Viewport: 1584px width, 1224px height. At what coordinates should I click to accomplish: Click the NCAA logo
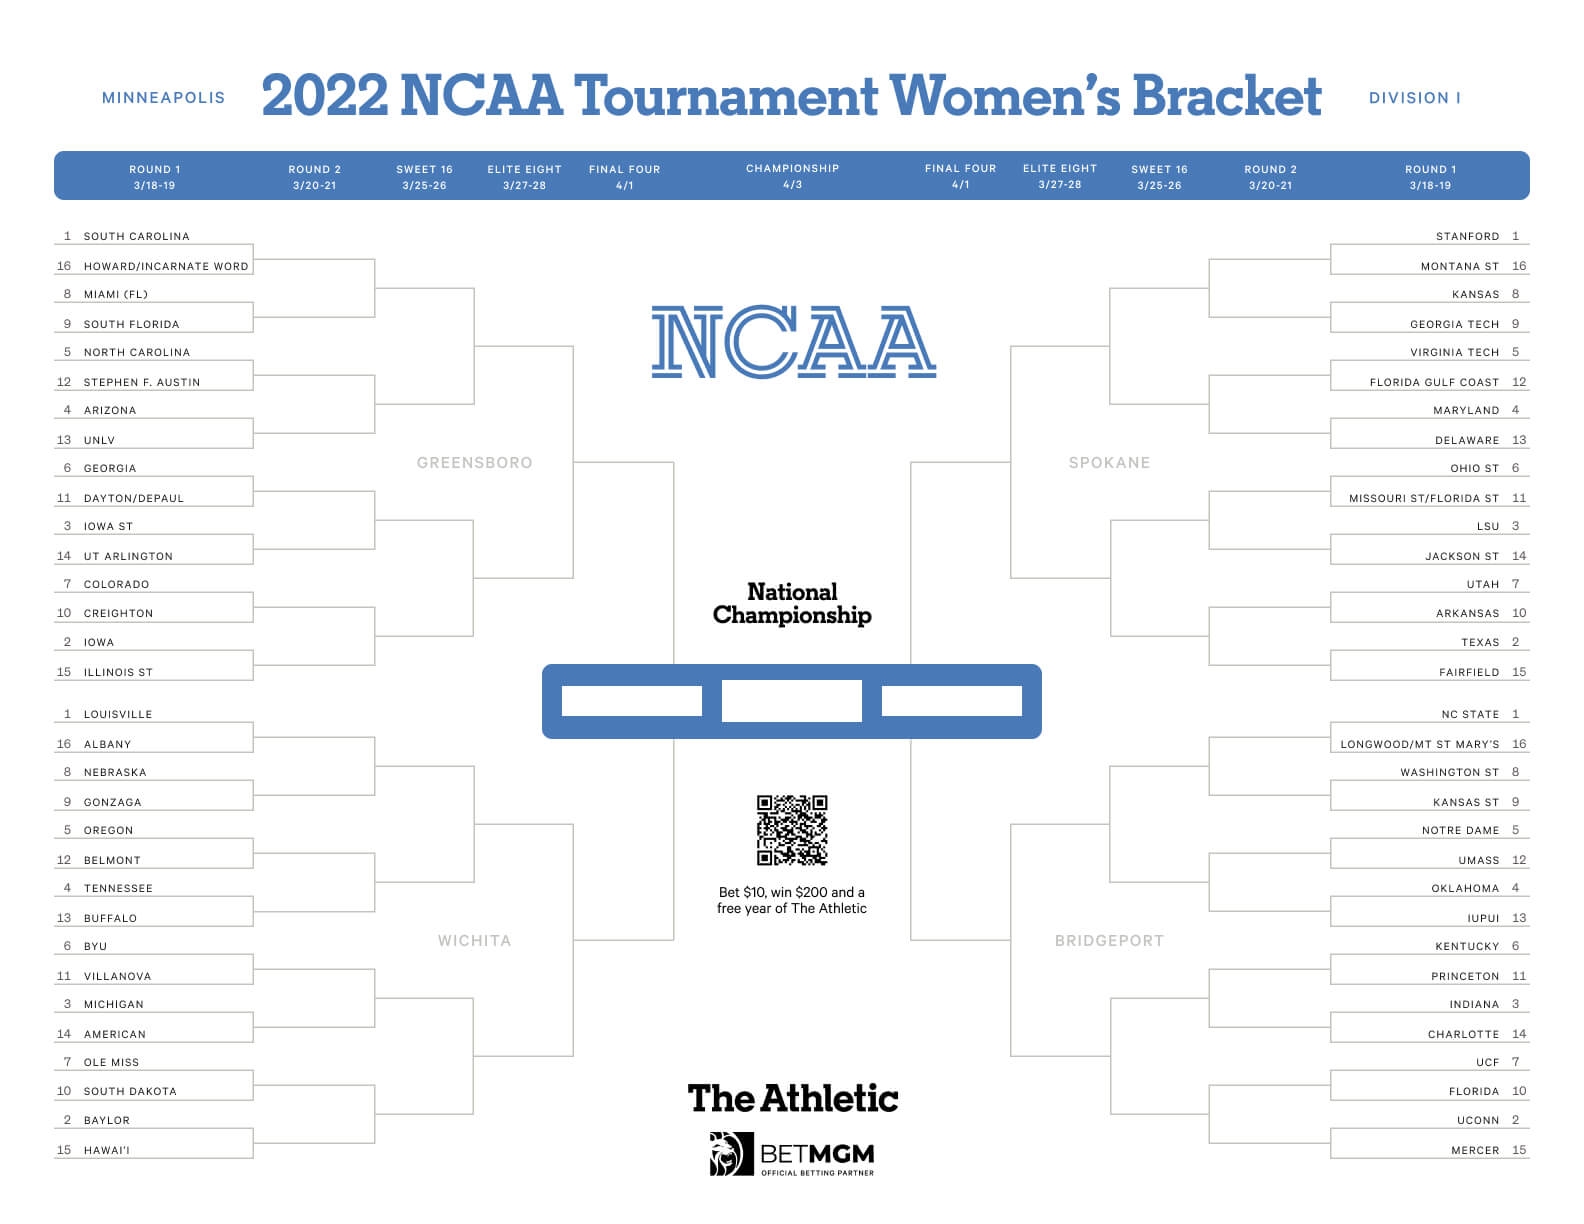pyautogui.click(x=793, y=342)
